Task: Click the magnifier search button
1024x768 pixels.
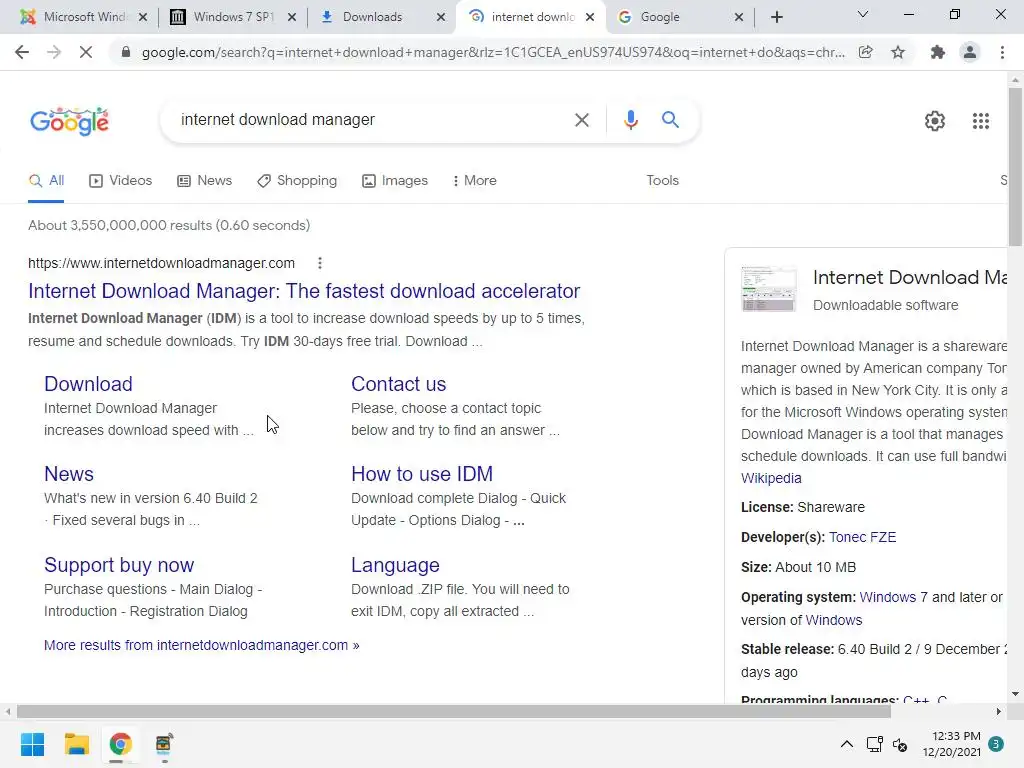Action: pos(670,120)
